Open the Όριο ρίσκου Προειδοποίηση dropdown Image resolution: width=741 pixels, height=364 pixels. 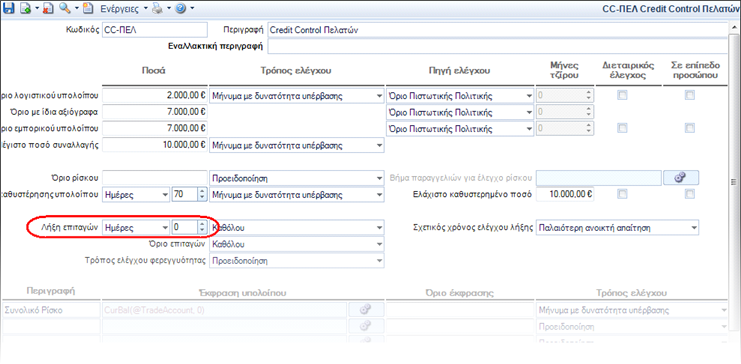[296, 179]
